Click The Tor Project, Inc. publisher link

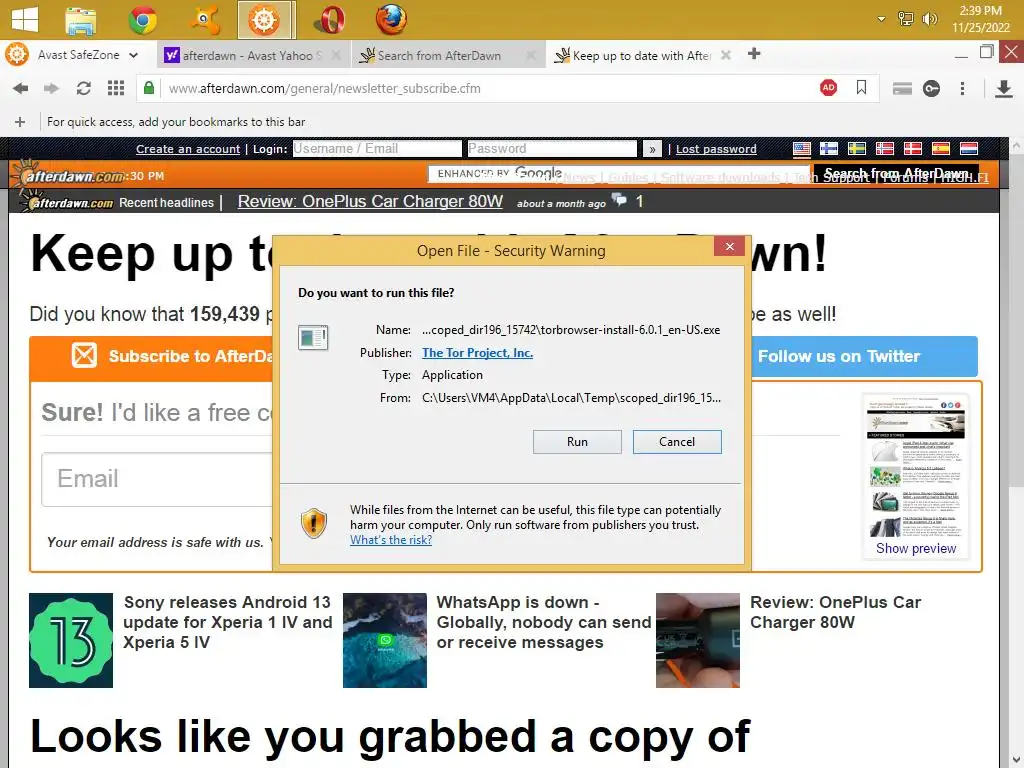(x=477, y=353)
